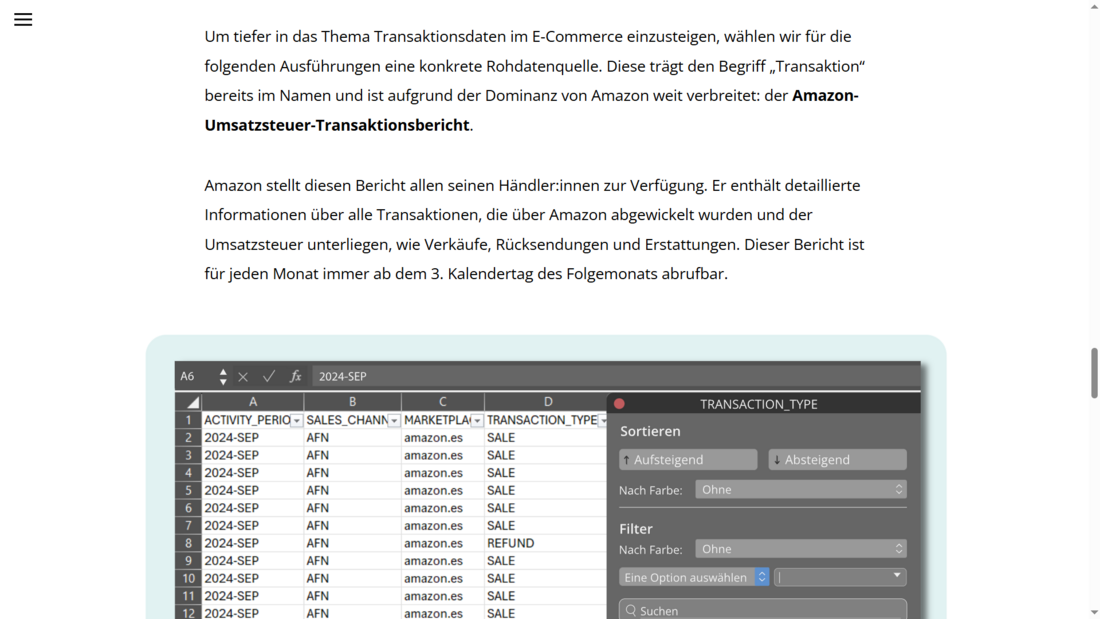1100x619 pixels.
Task: Click the name box stepper arrows
Action: [222, 377]
